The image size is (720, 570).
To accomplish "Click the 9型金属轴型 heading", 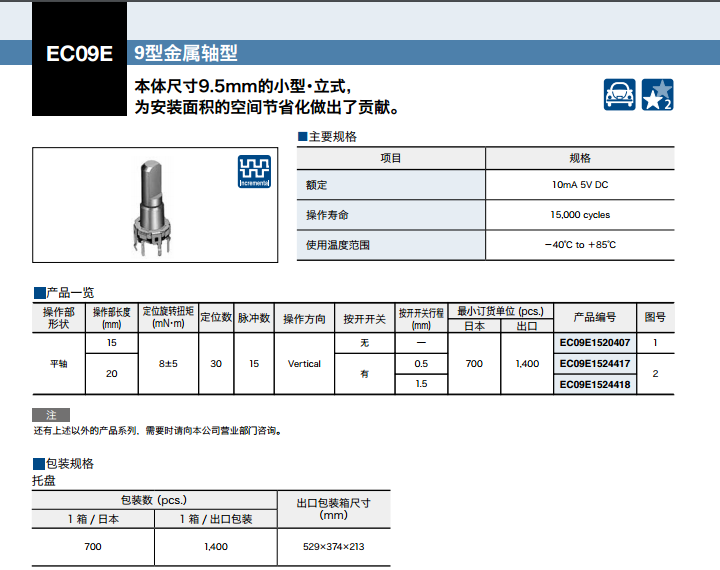I will [x=186, y=54].
